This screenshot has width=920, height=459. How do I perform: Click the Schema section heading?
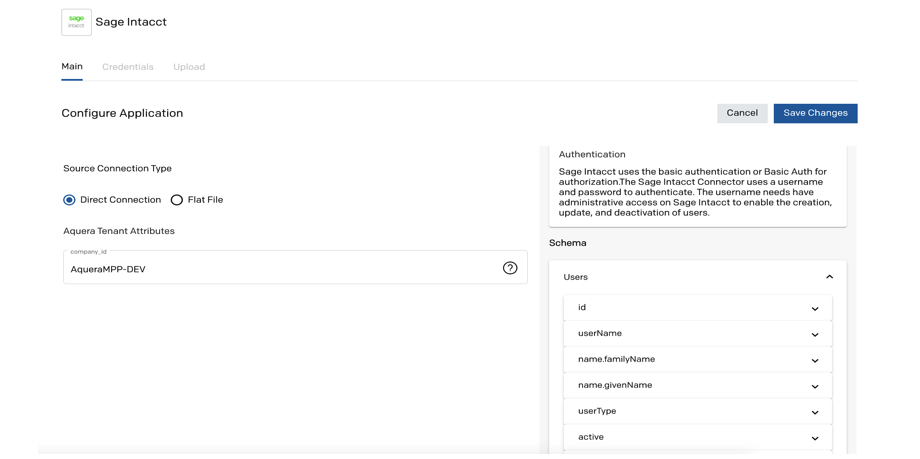point(568,243)
